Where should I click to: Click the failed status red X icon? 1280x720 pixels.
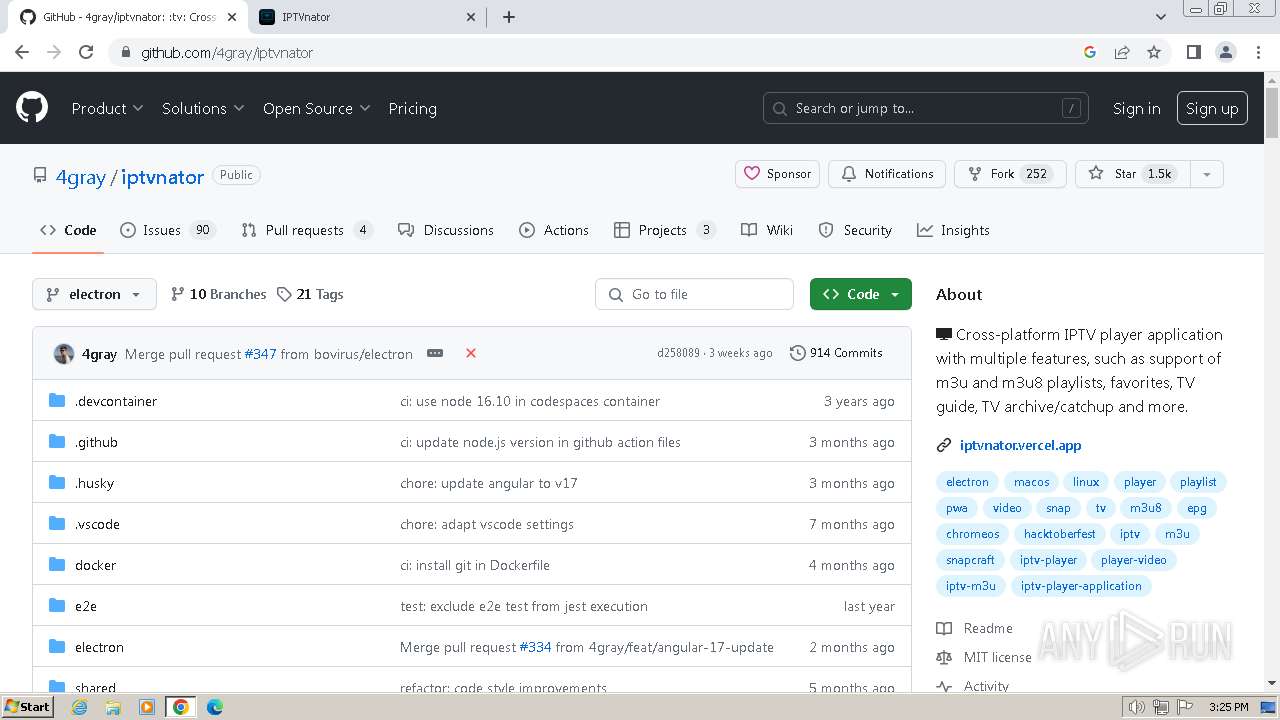click(x=471, y=353)
